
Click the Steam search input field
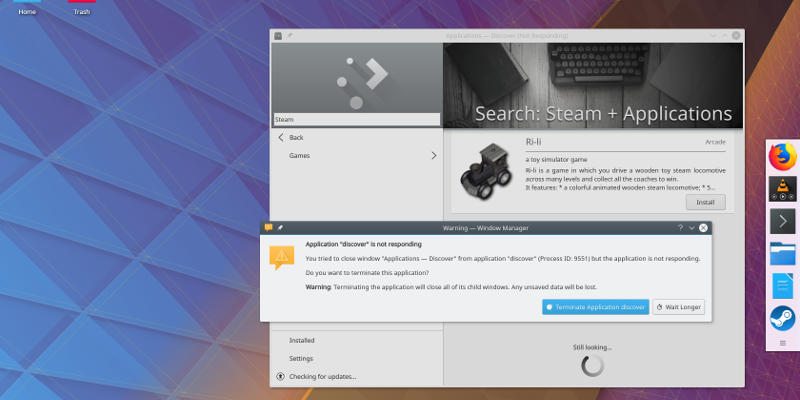tap(357, 119)
